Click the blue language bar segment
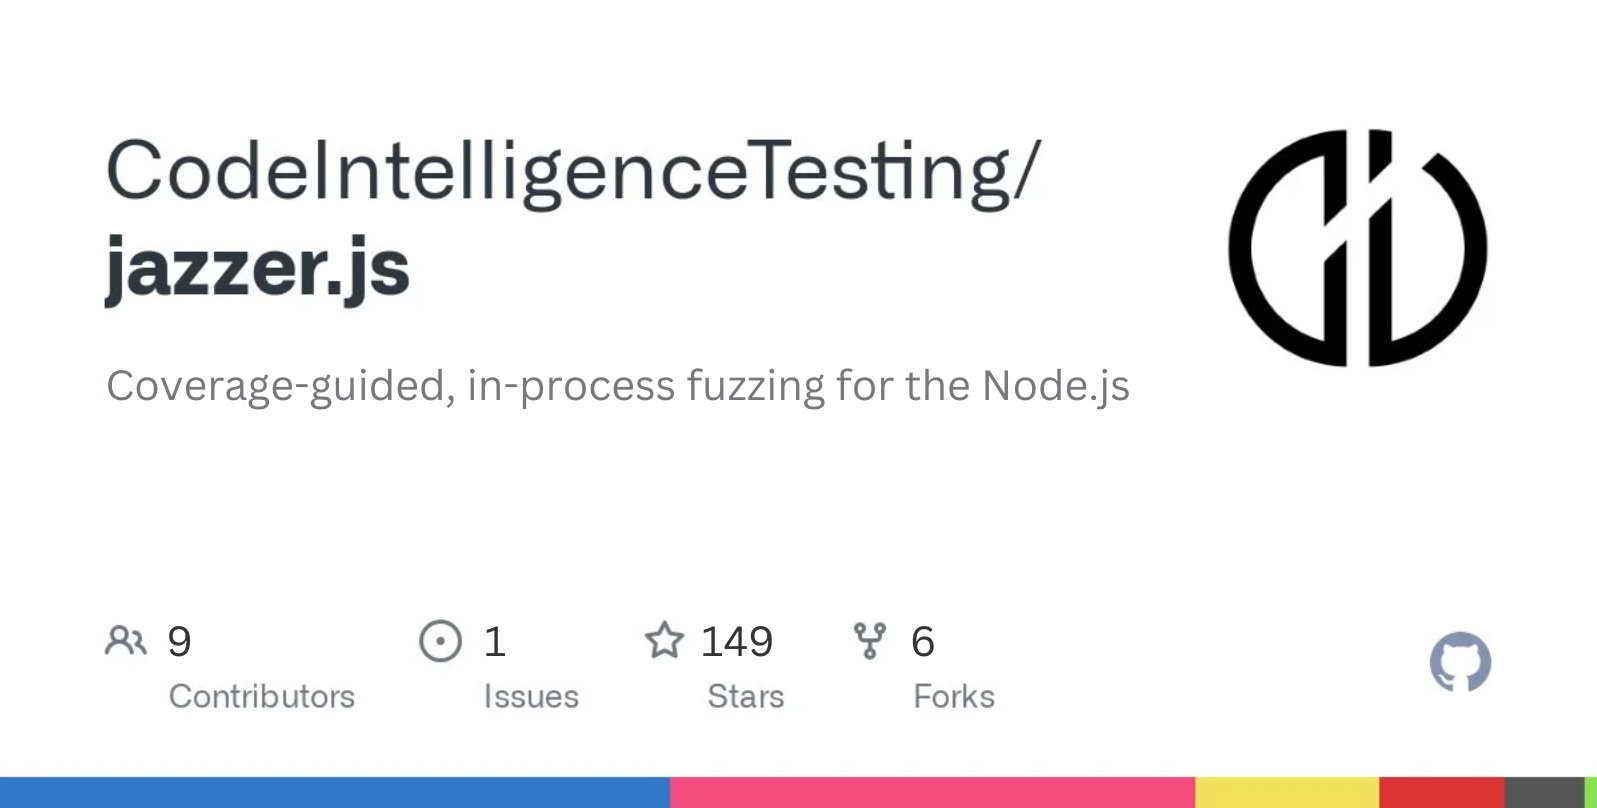 pos(335,792)
